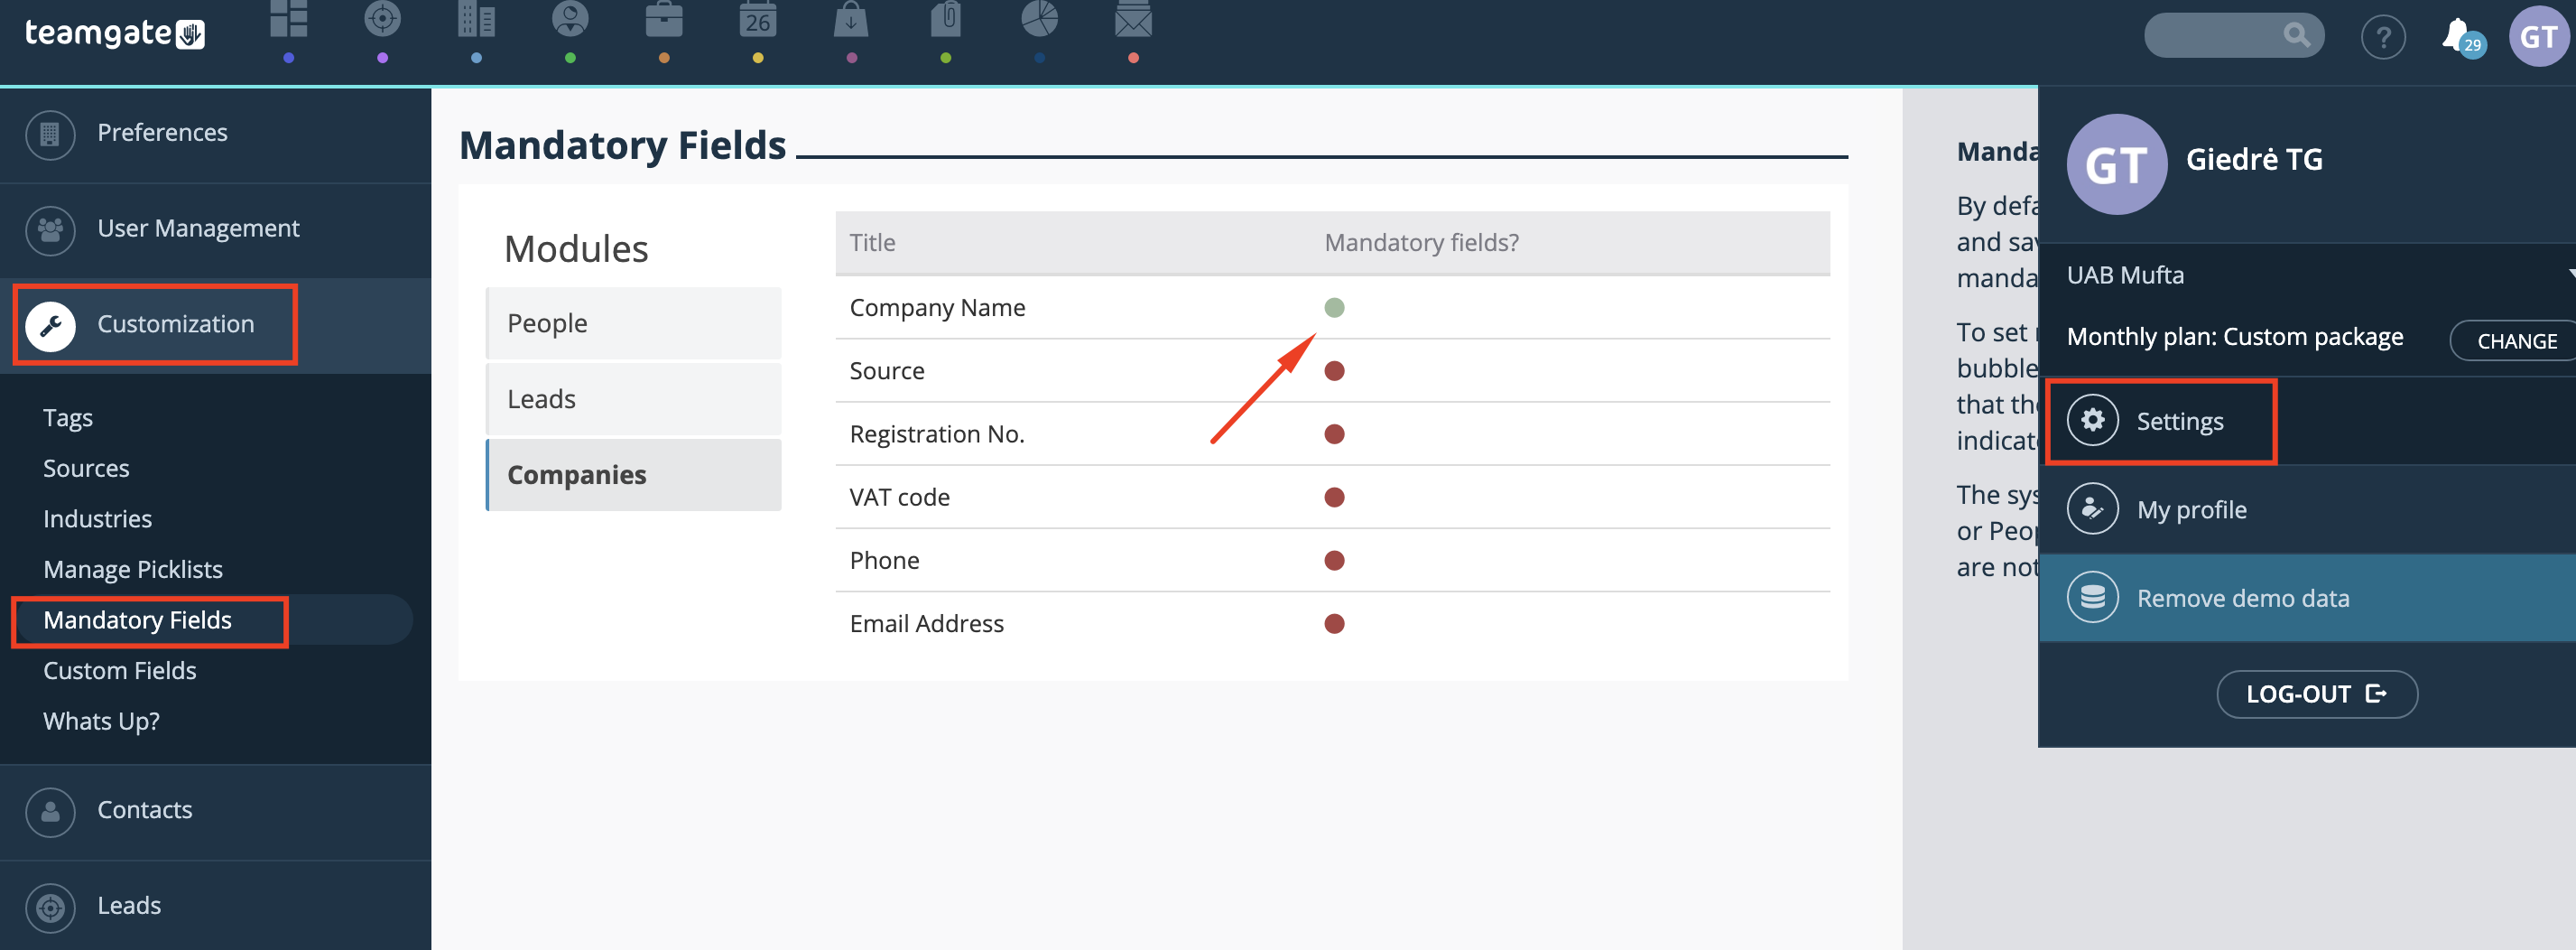This screenshot has height=950, width=2576.
Task: Toggle Phone mandatory bubble
Action: (1334, 560)
